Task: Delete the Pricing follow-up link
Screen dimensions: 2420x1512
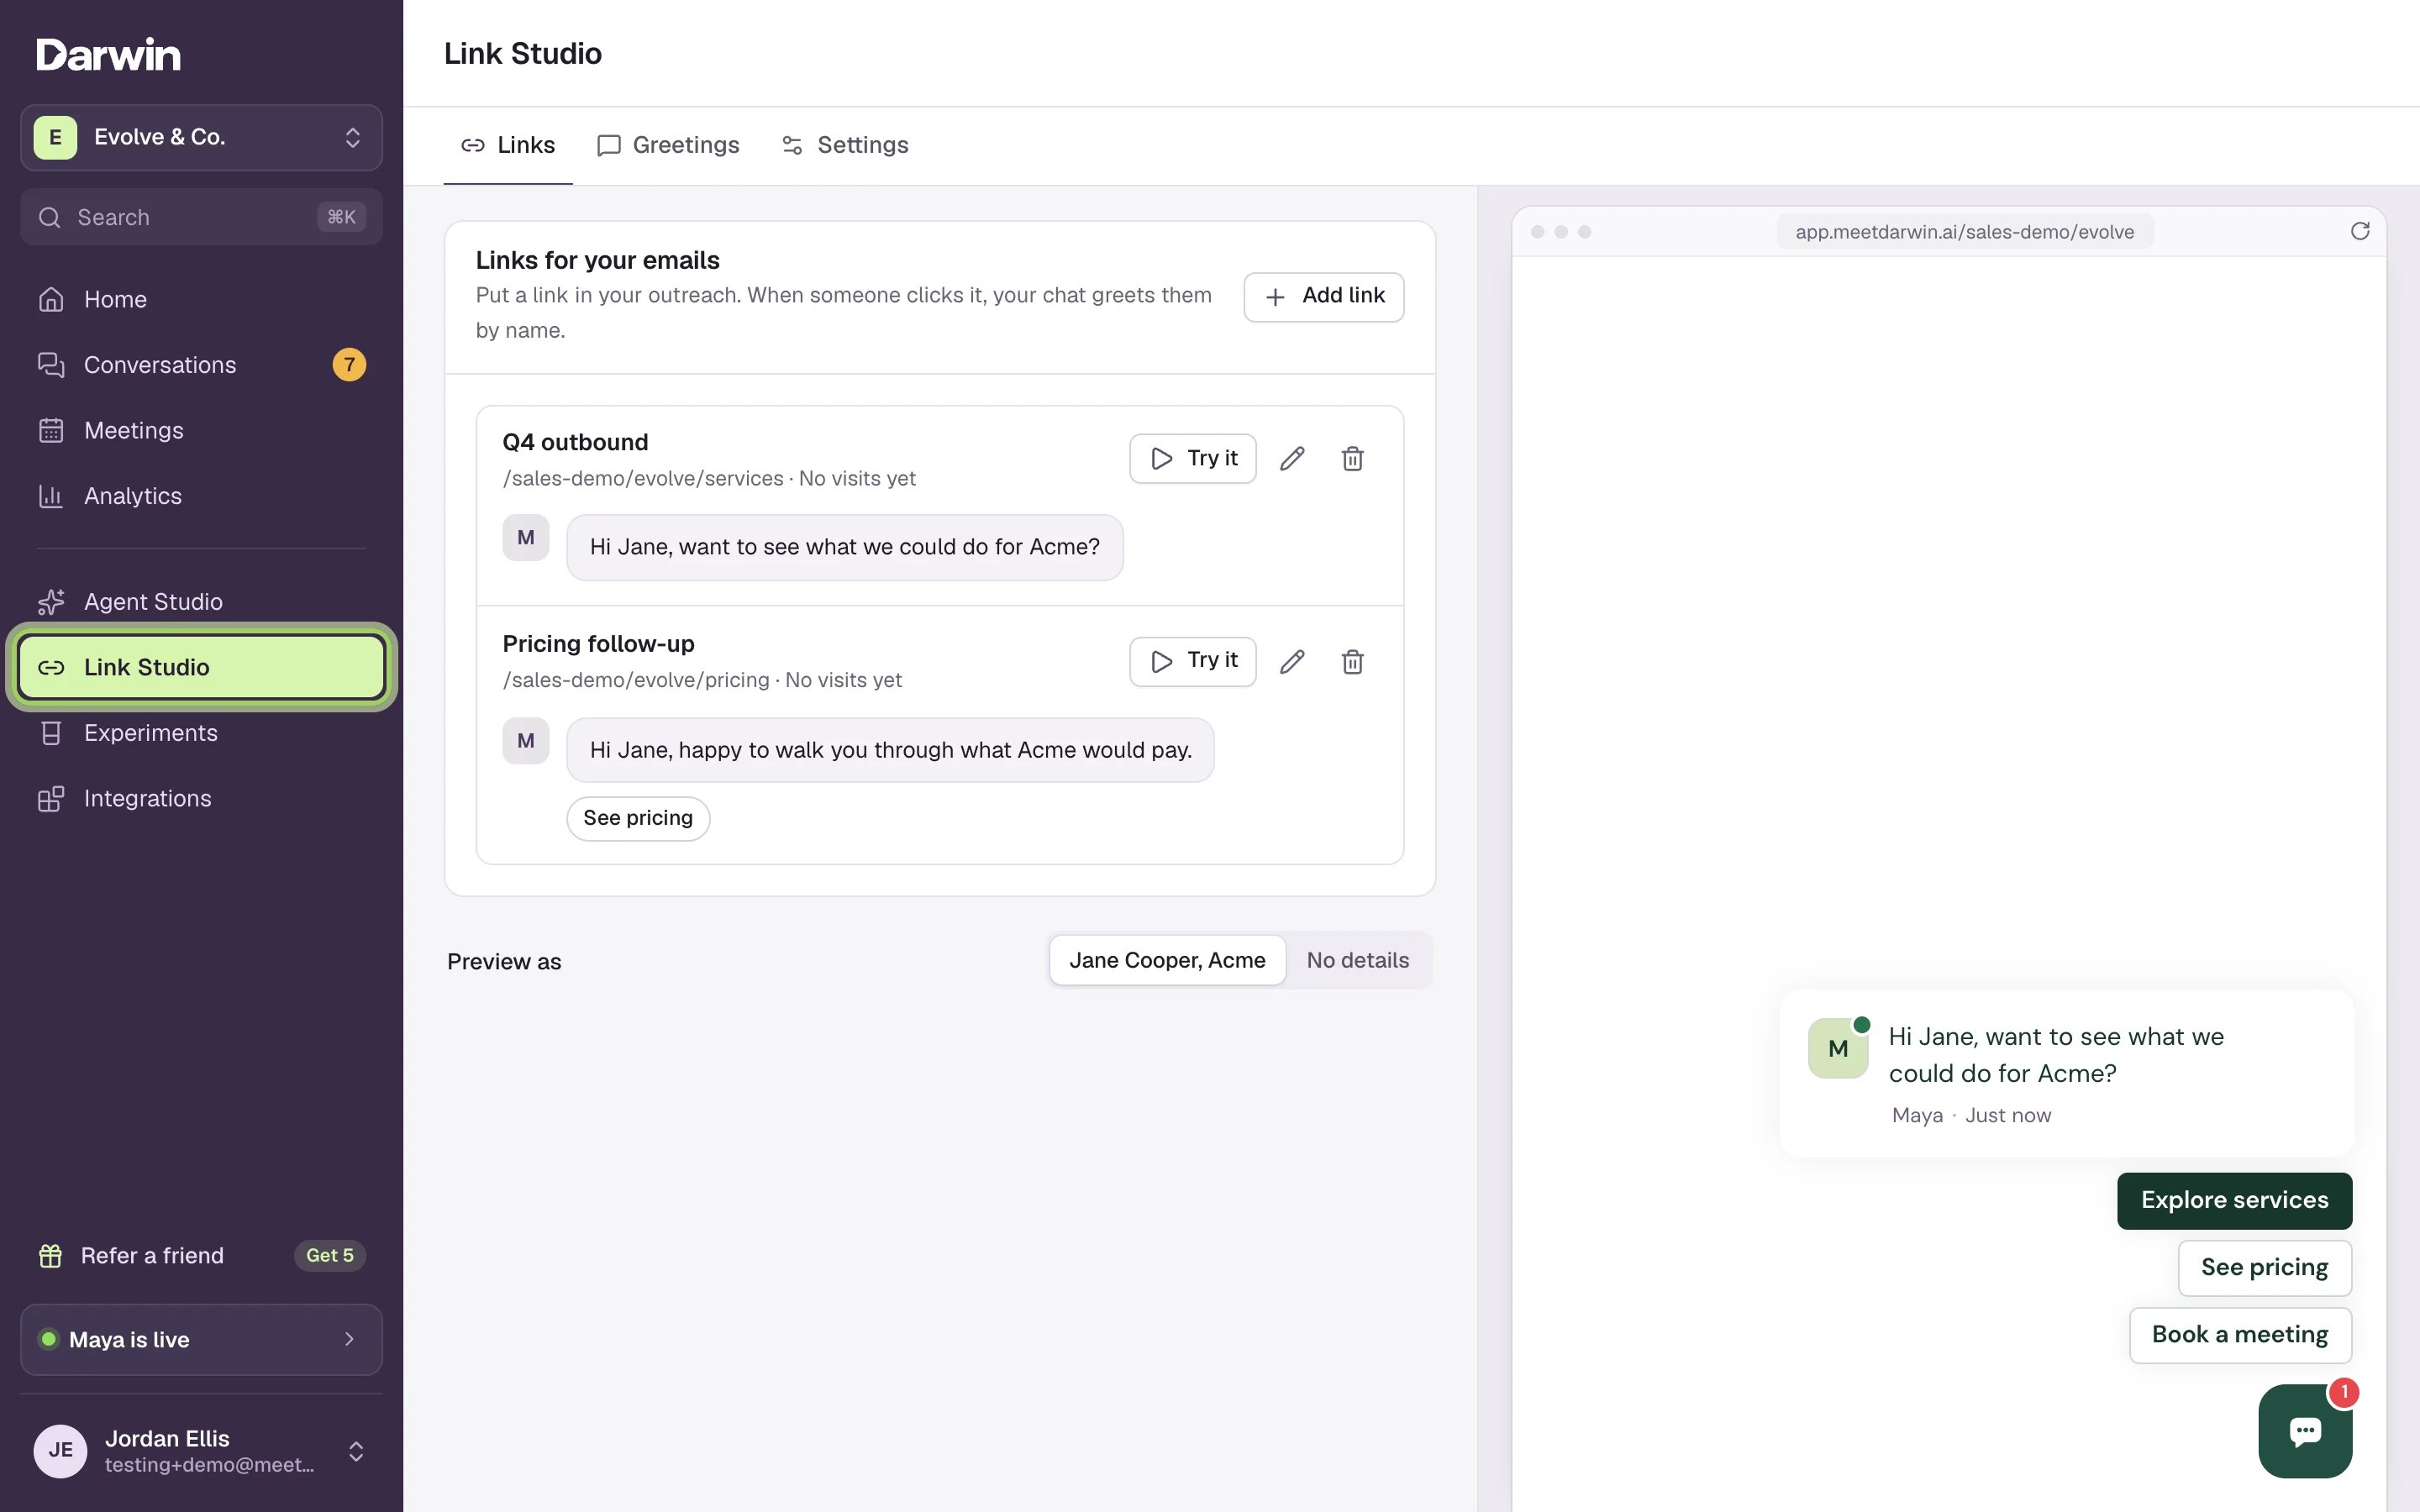Action: pos(1352,661)
